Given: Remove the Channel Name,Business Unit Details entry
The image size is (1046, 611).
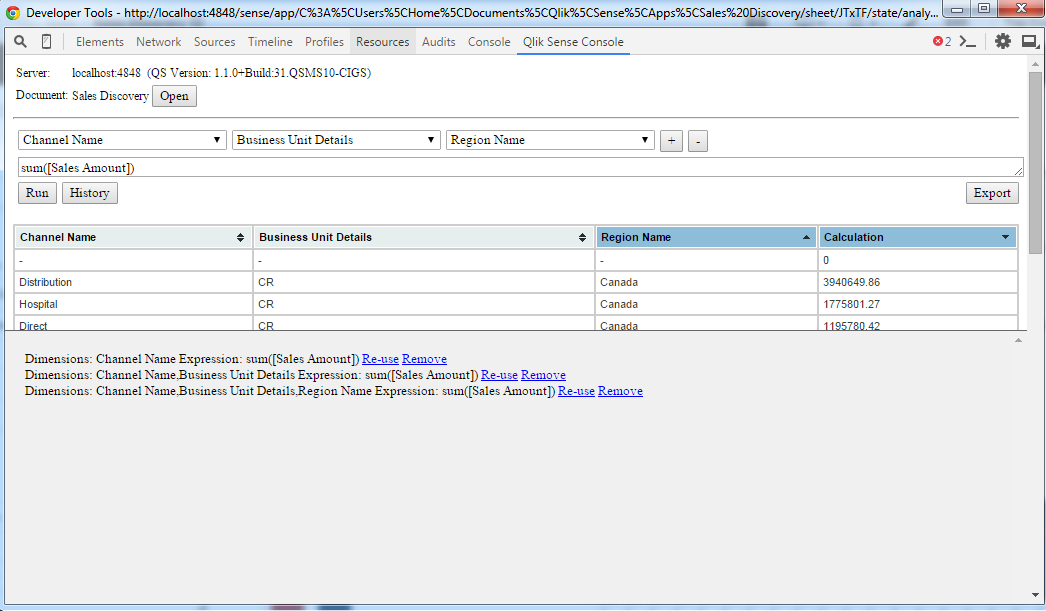Looking at the screenshot, I should [543, 375].
